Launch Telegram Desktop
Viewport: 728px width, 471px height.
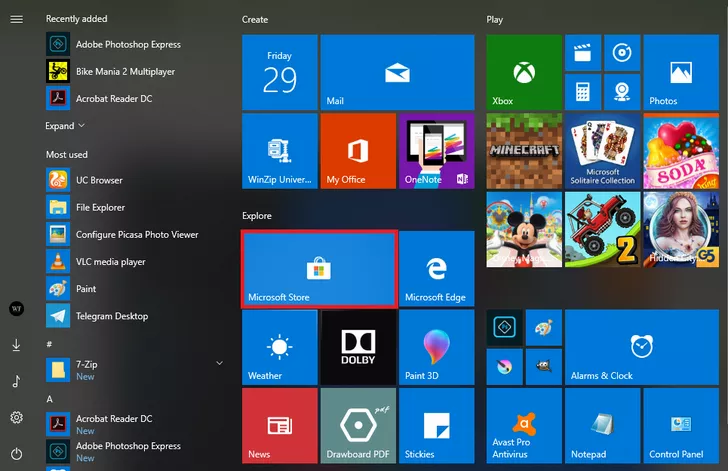pyautogui.click(x=135, y=316)
